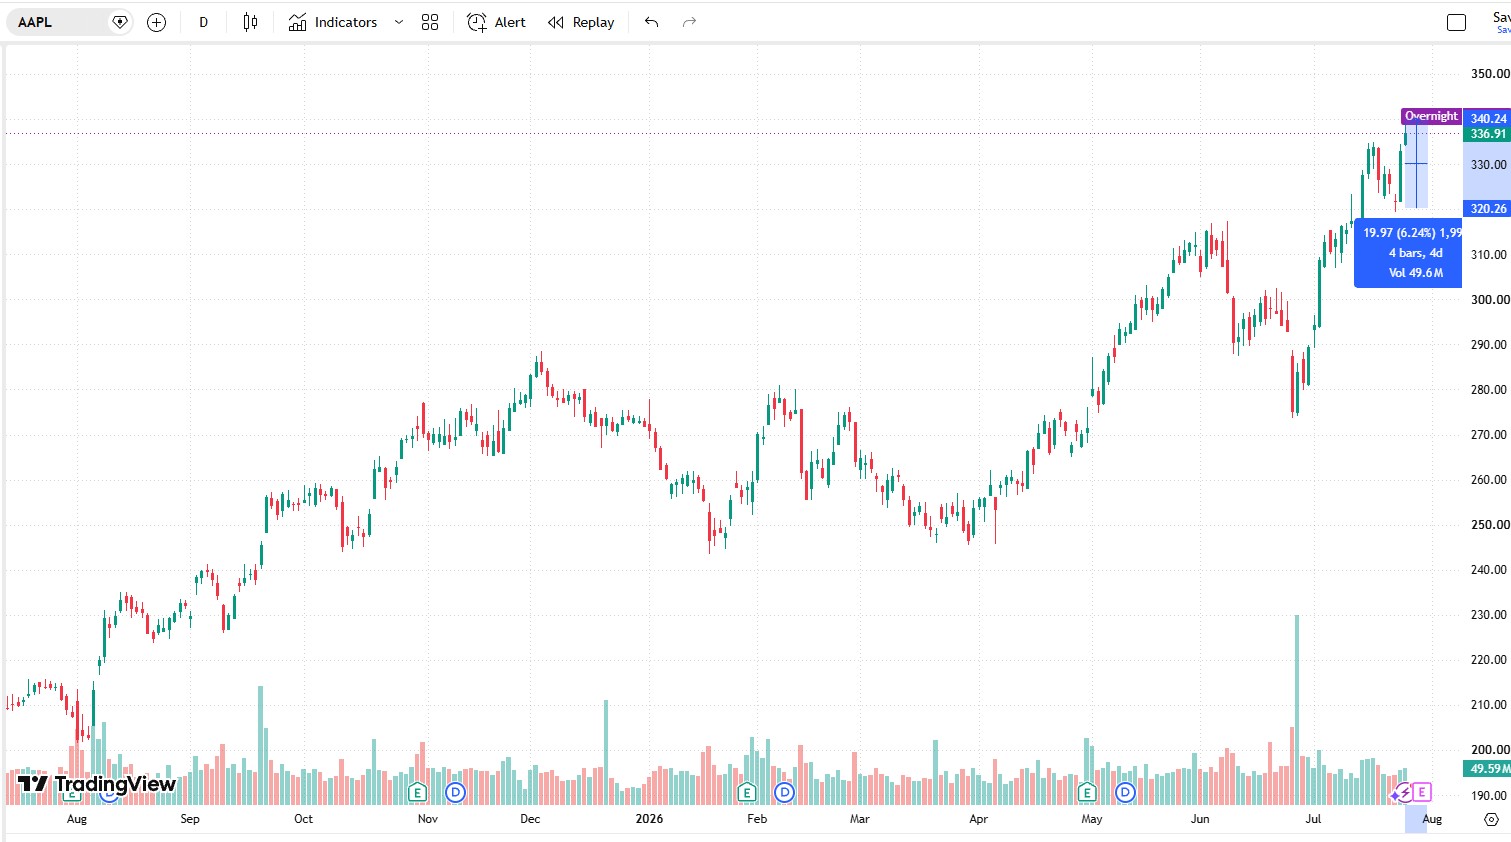
Task: Start bar Replay mode
Action: [x=581, y=22]
